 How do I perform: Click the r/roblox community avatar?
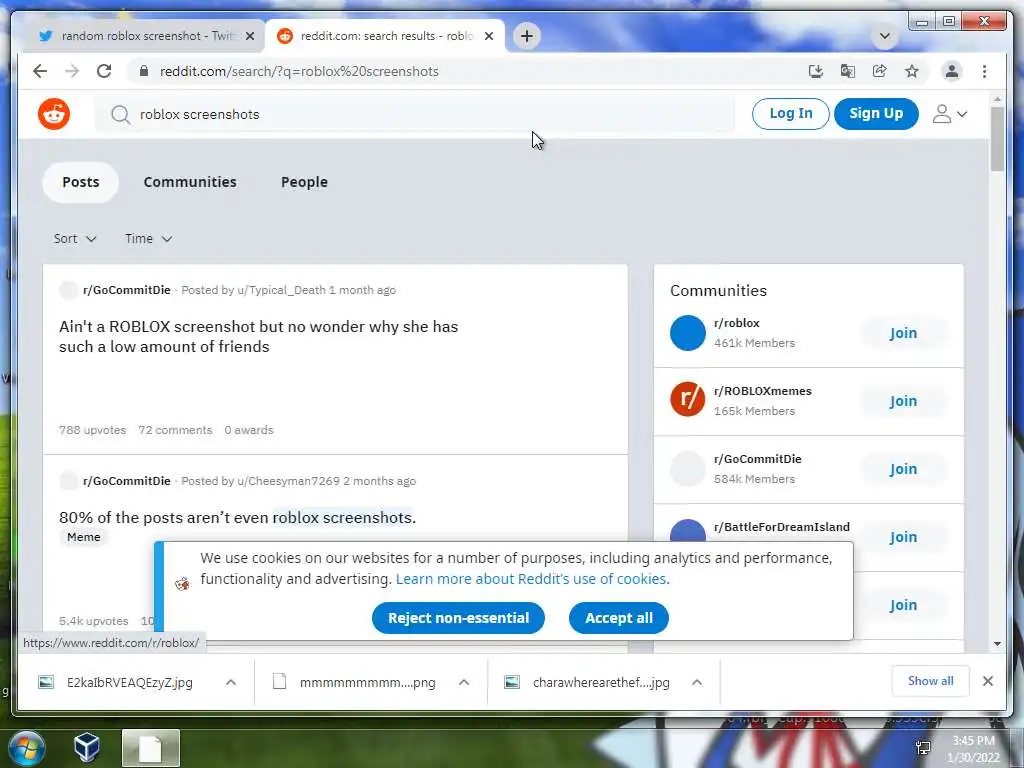click(x=688, y=333)
